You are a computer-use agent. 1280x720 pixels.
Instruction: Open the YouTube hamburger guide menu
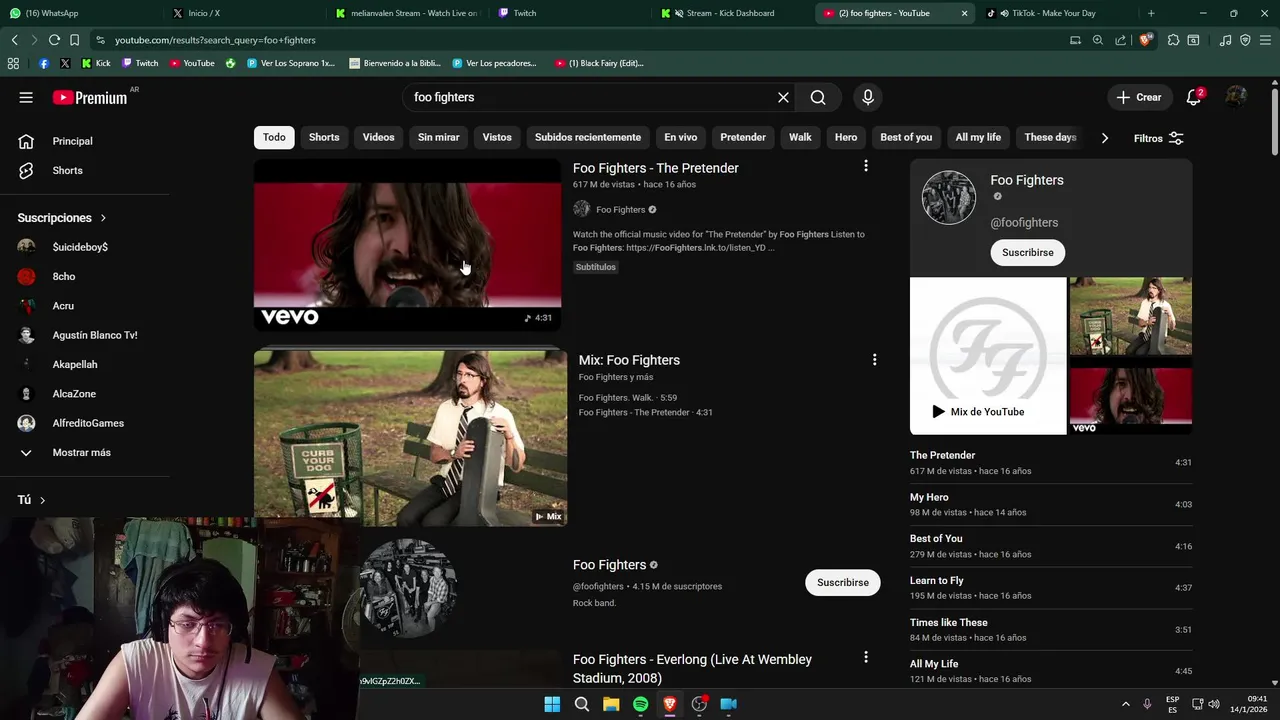coord(26,97)
